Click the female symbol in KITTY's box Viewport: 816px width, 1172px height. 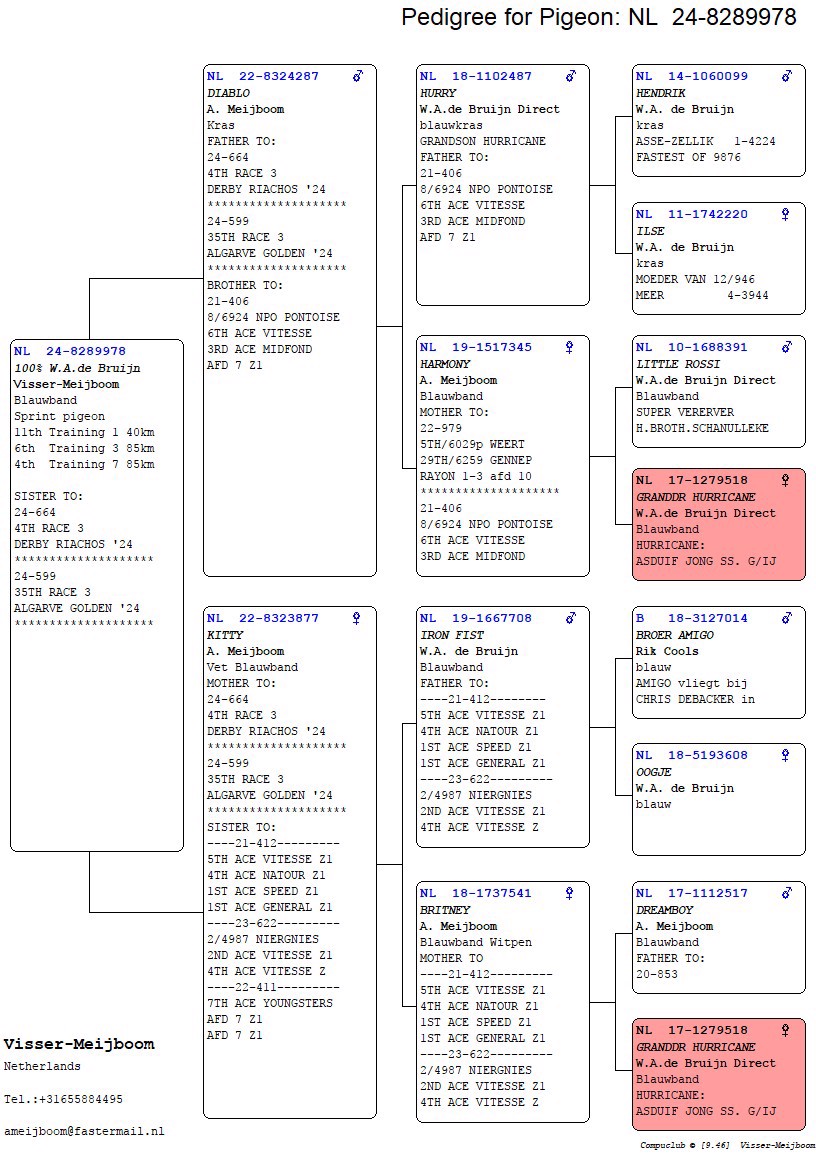(x=357, y=618)
